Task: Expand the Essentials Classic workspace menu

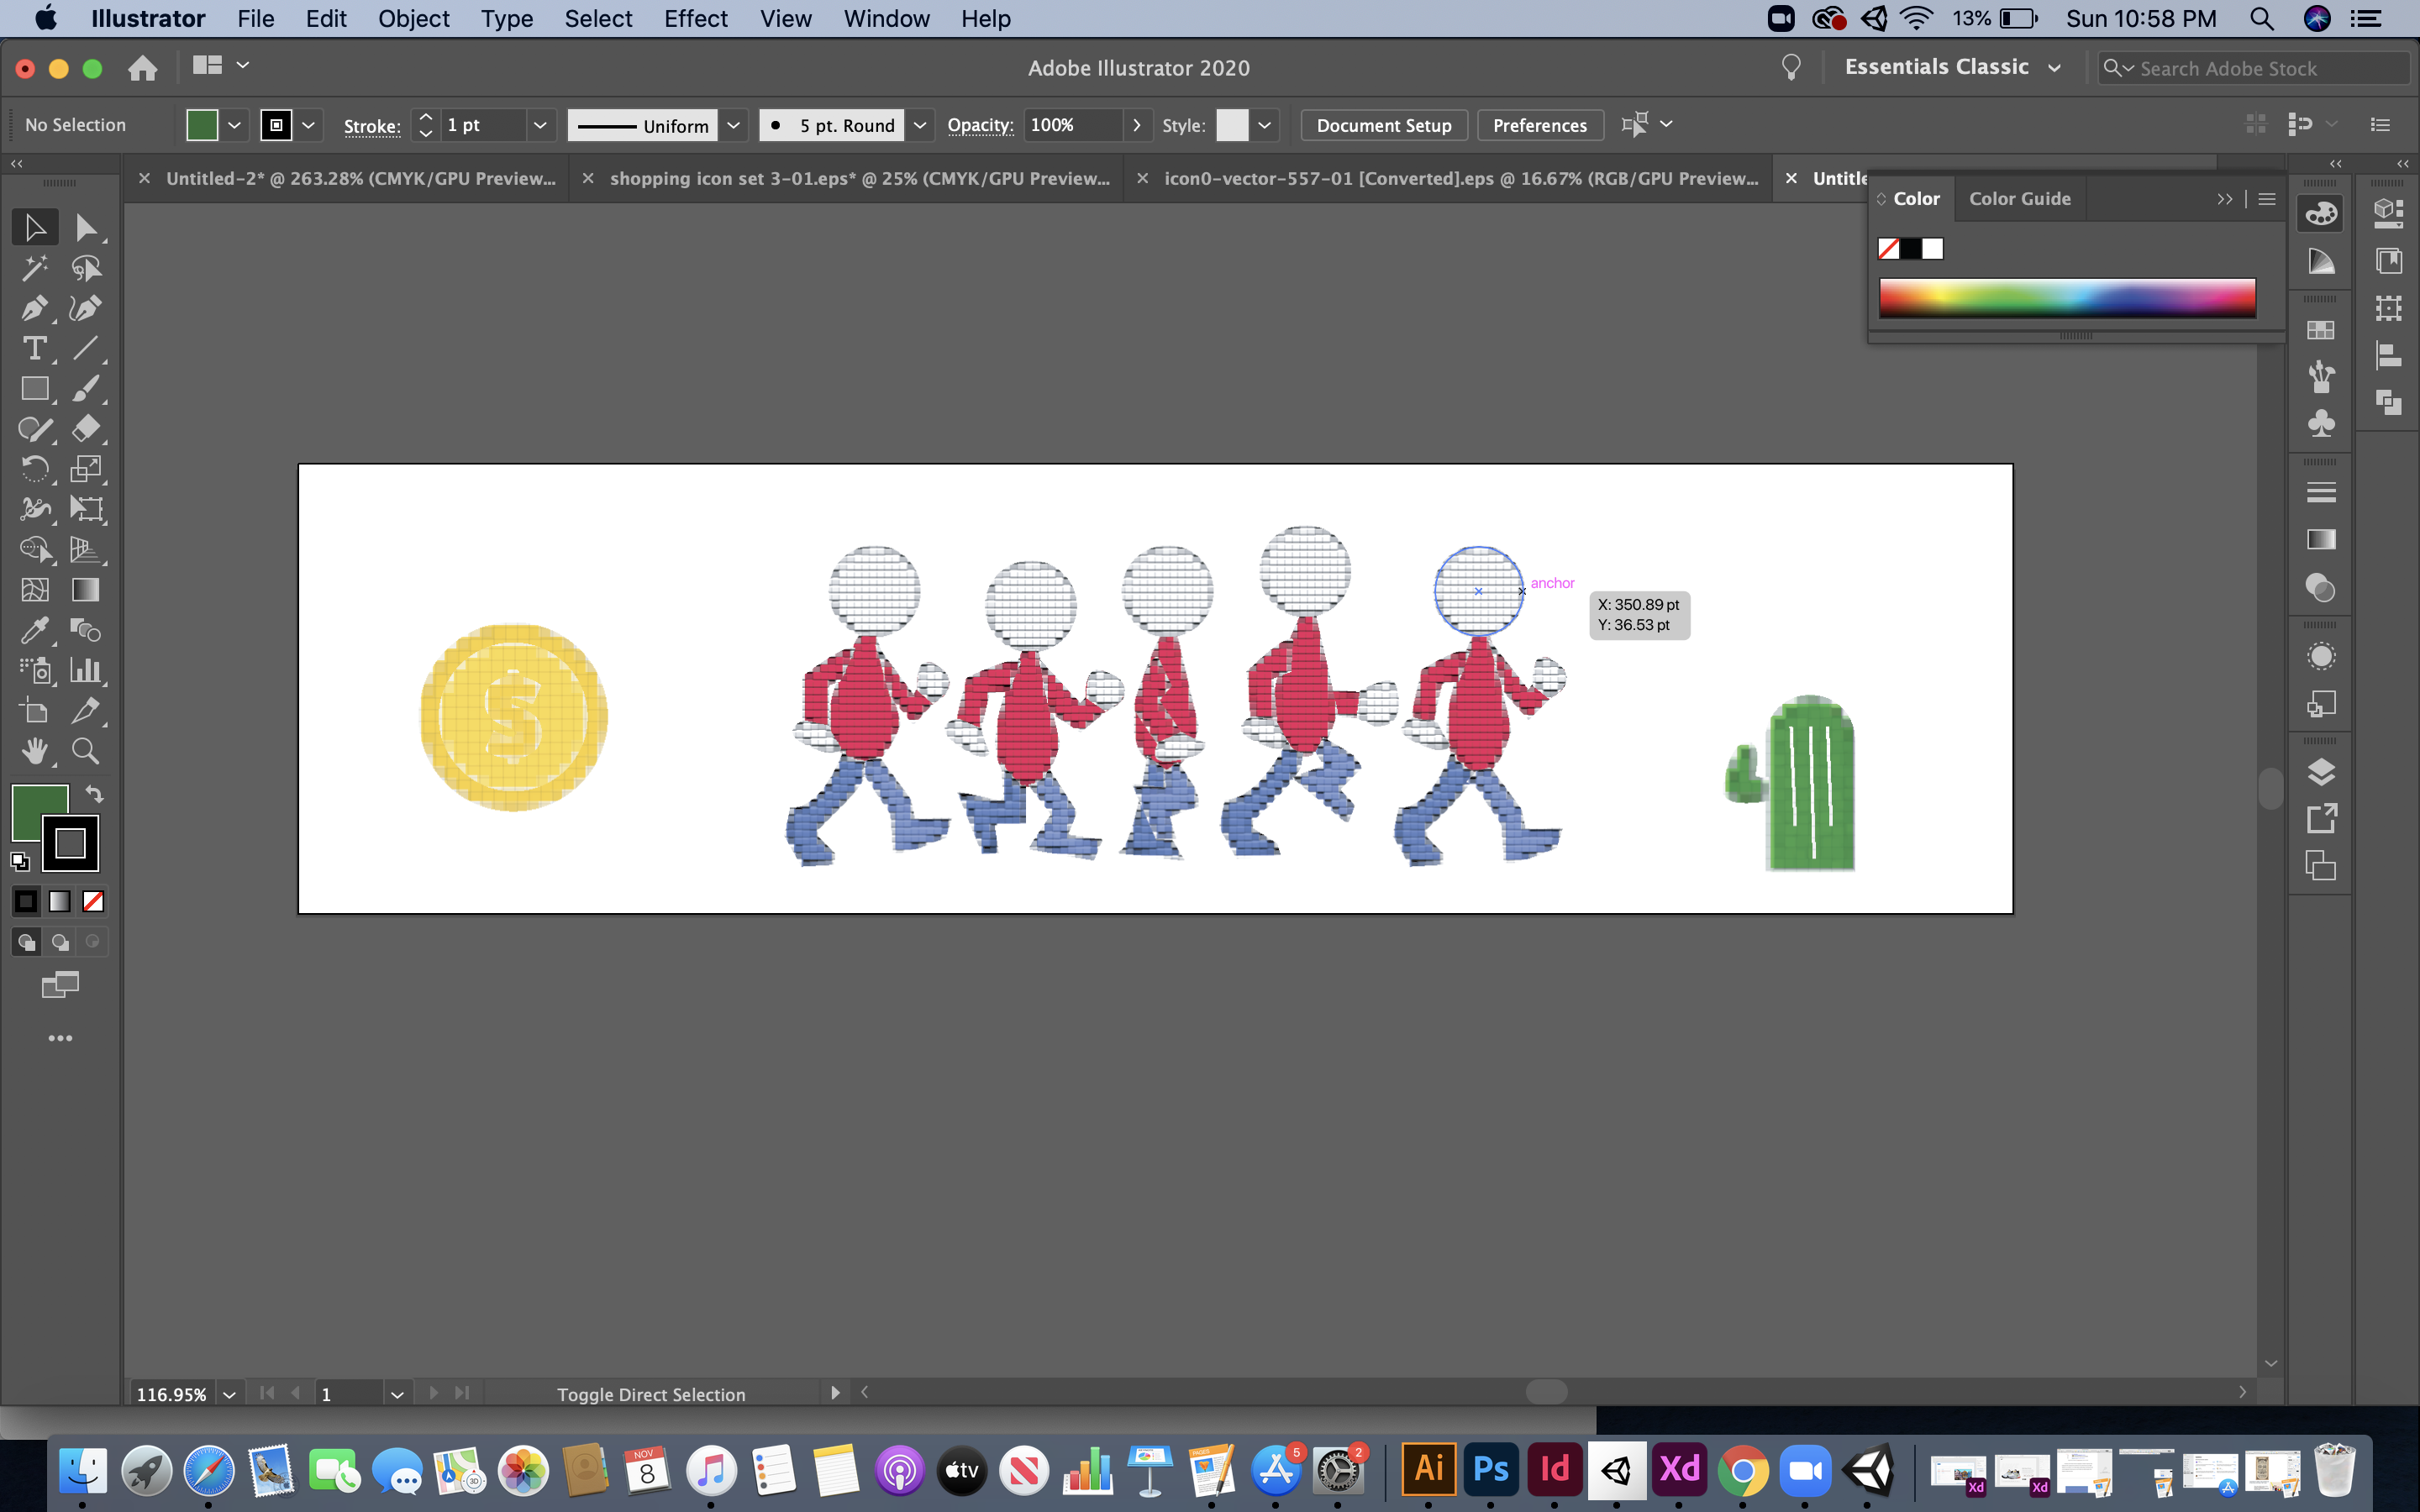Action: point(2054,68)
